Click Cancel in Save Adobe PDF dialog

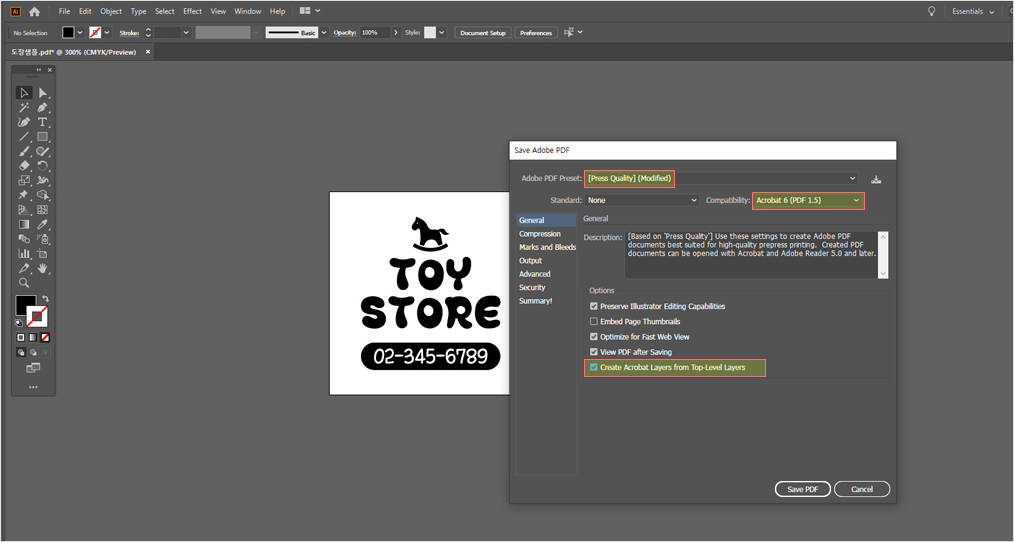point(862,489)
